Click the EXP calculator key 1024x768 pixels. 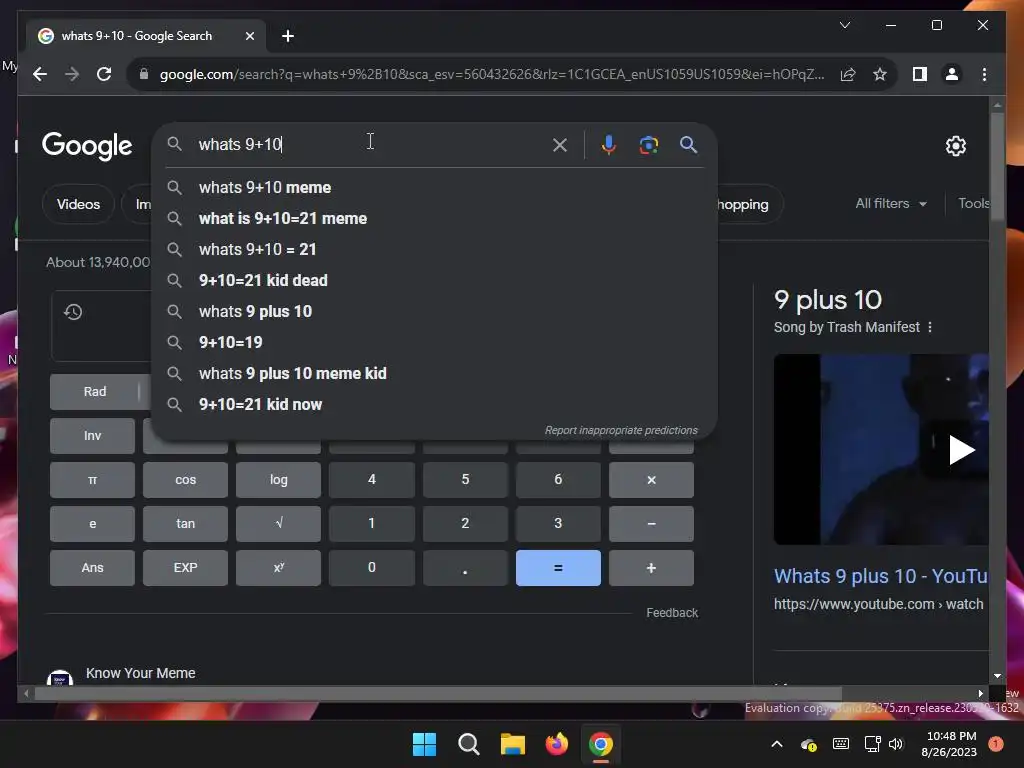tap(185, 568)
